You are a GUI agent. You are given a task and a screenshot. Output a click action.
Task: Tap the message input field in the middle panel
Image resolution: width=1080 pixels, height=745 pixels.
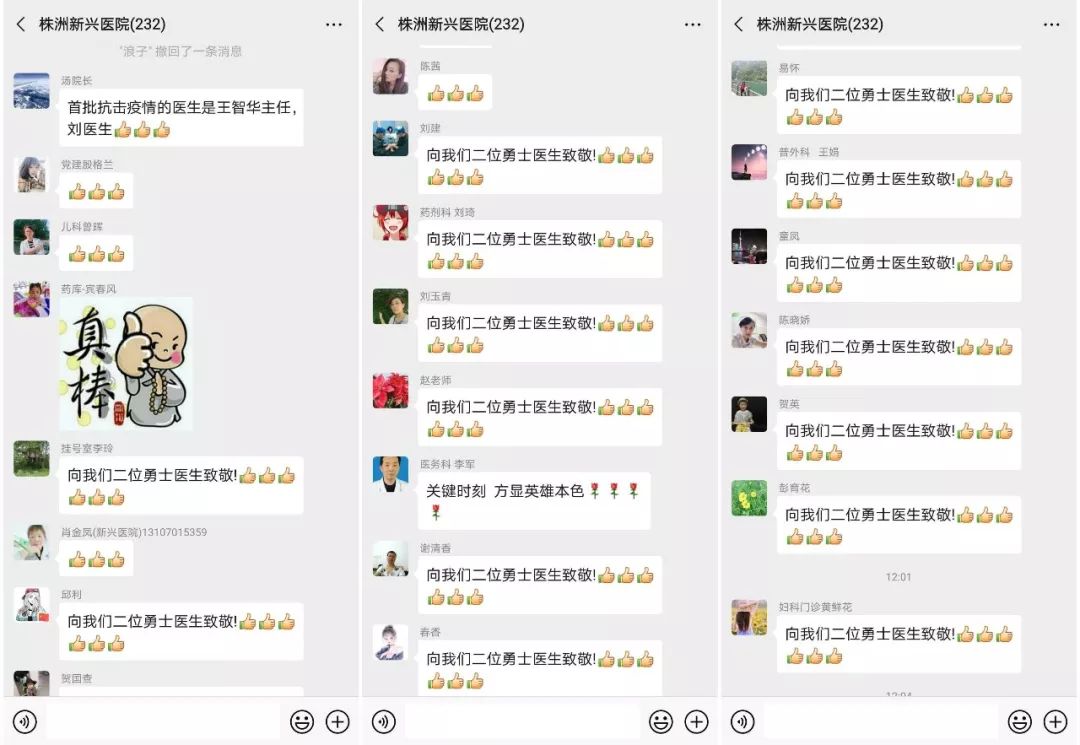tap(523, 722)
